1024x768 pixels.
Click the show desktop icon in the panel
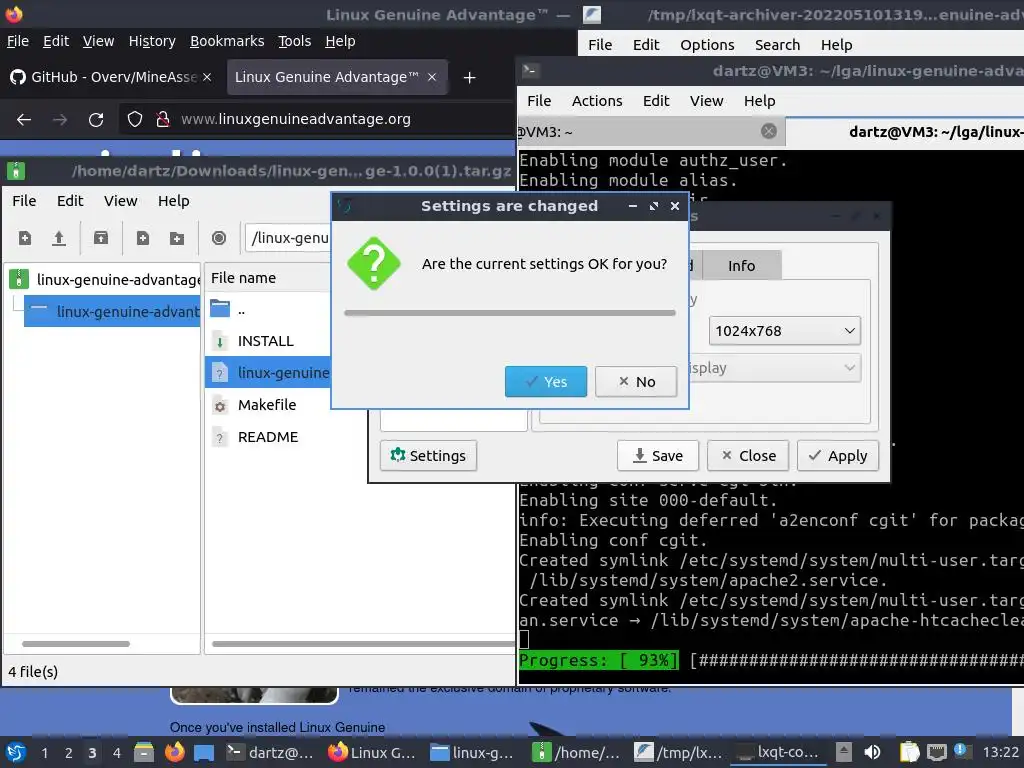coord(204,752)
